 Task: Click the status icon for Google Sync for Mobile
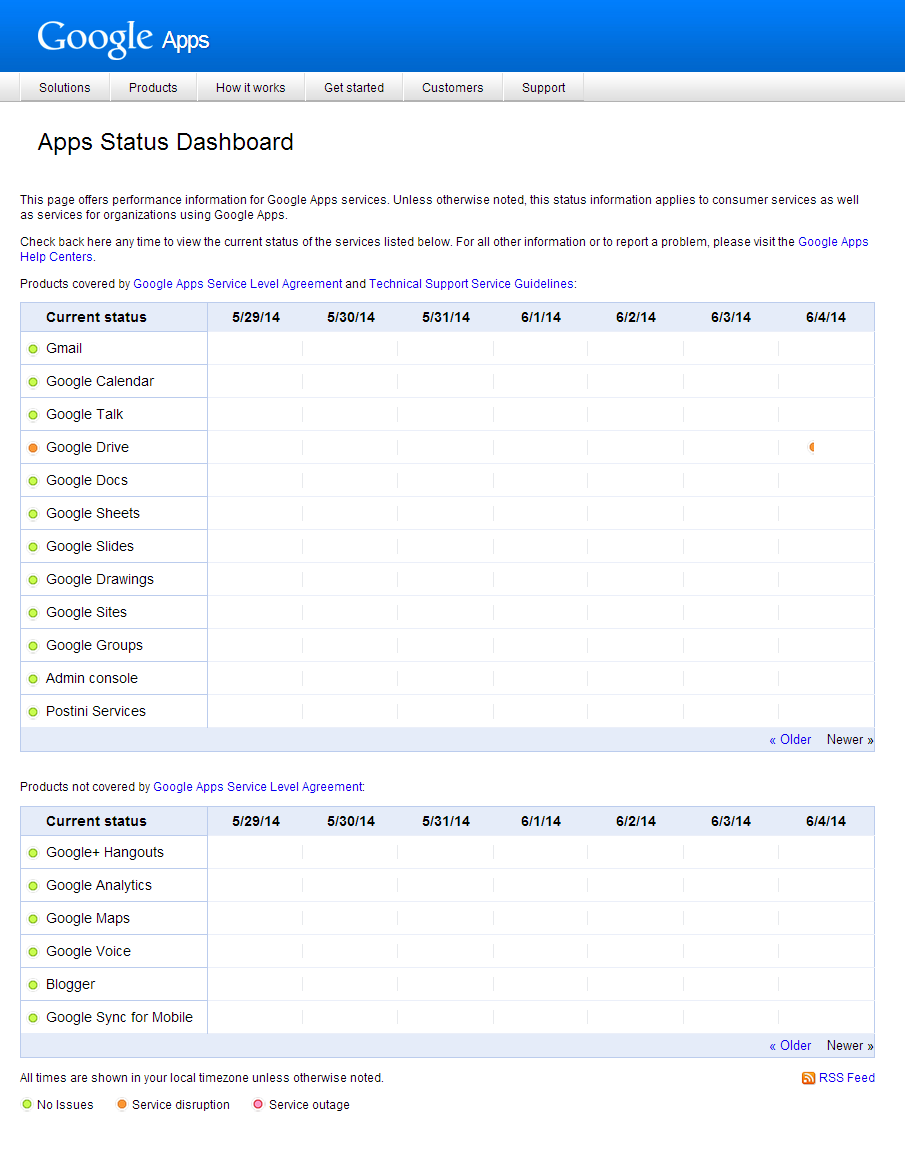(33, 1018)
